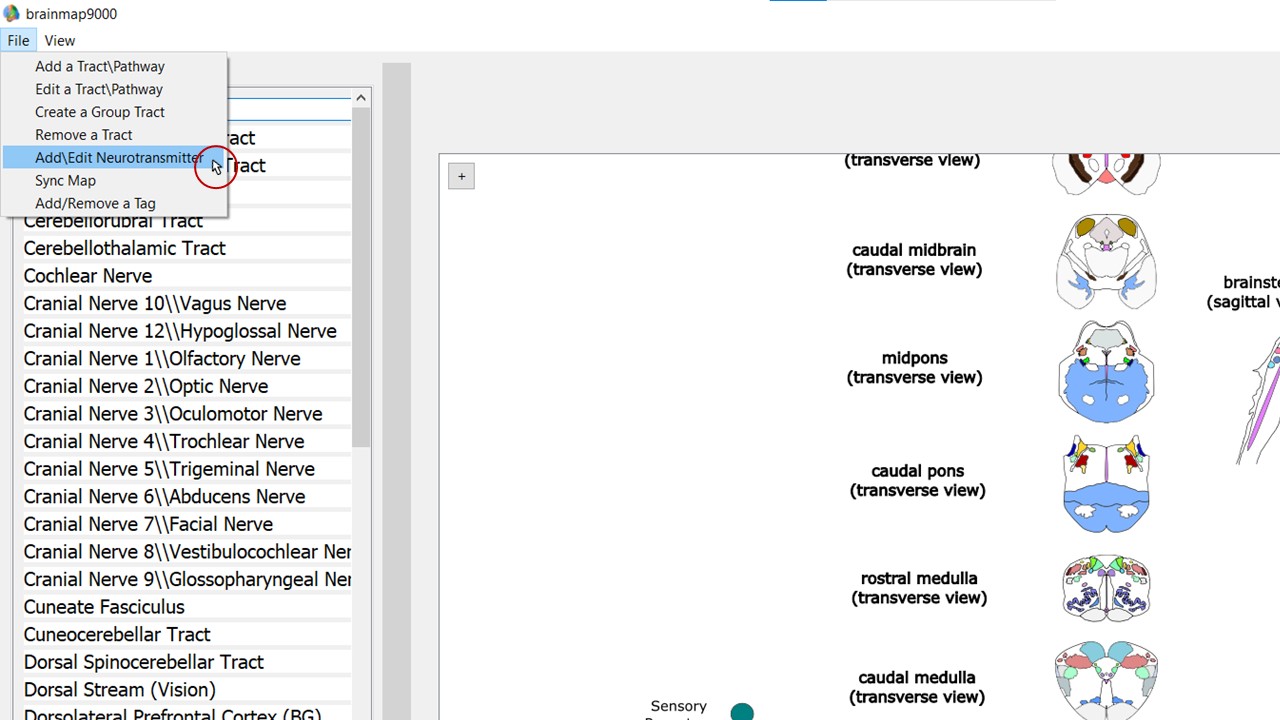Click the caudal medulla transverse diagram
The height and width of the screenshot is (720, 1280).
(1106, 680)
